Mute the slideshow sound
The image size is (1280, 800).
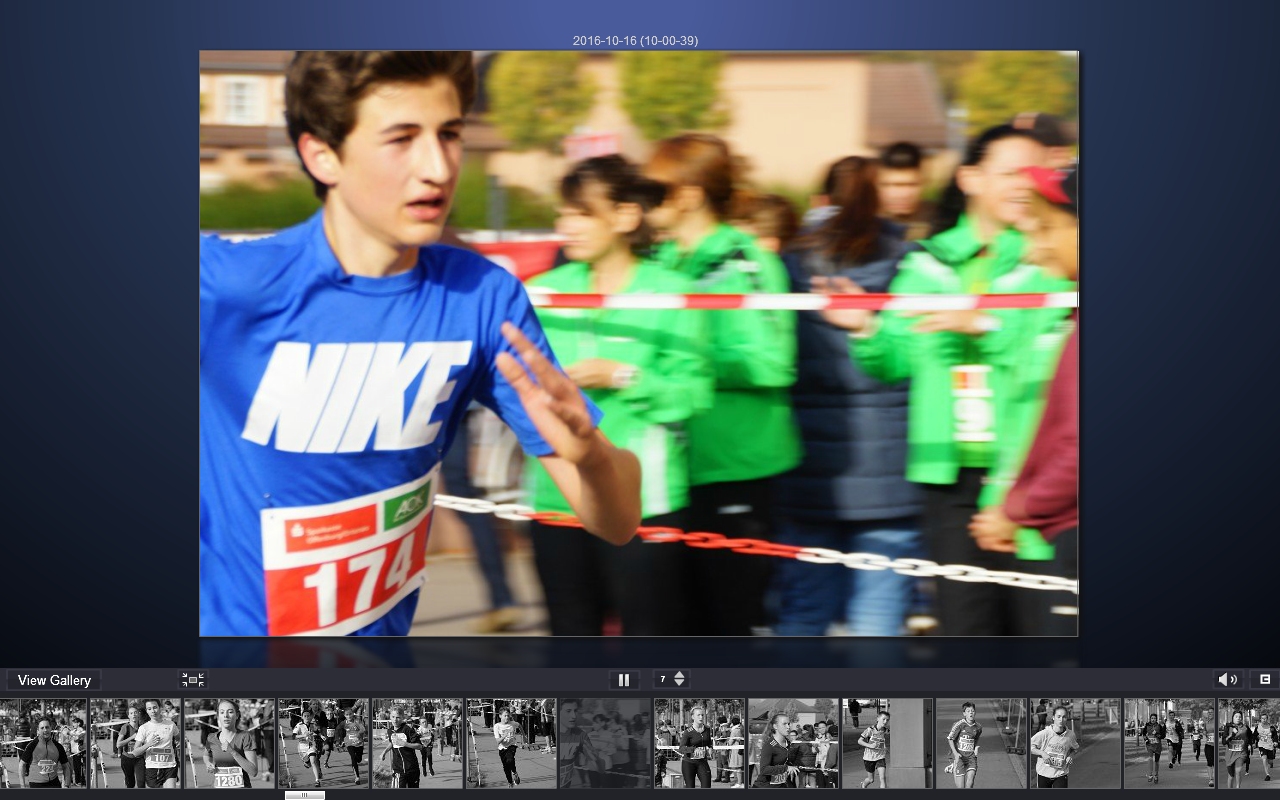(1227, 680)
